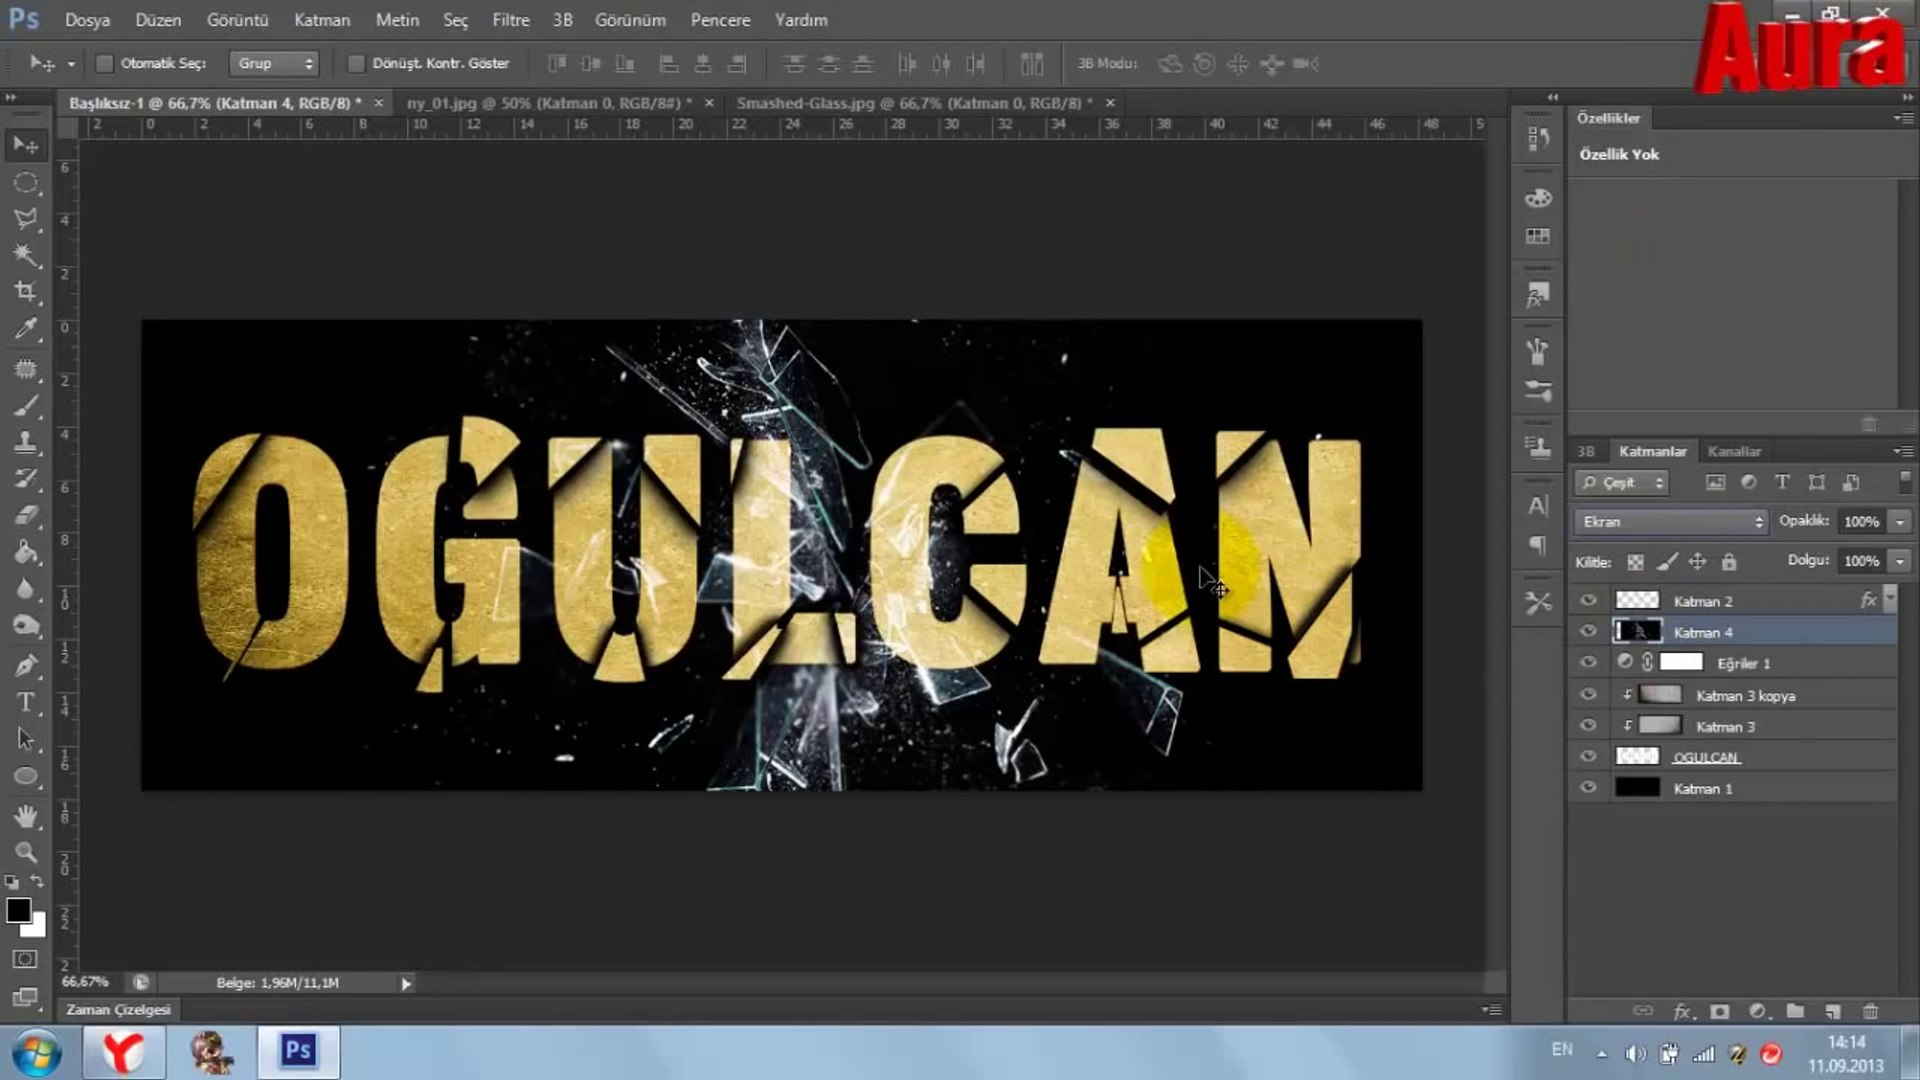
Task: Enable Dönüşt. Kontr. Göster checkbox
Action: 355,63
